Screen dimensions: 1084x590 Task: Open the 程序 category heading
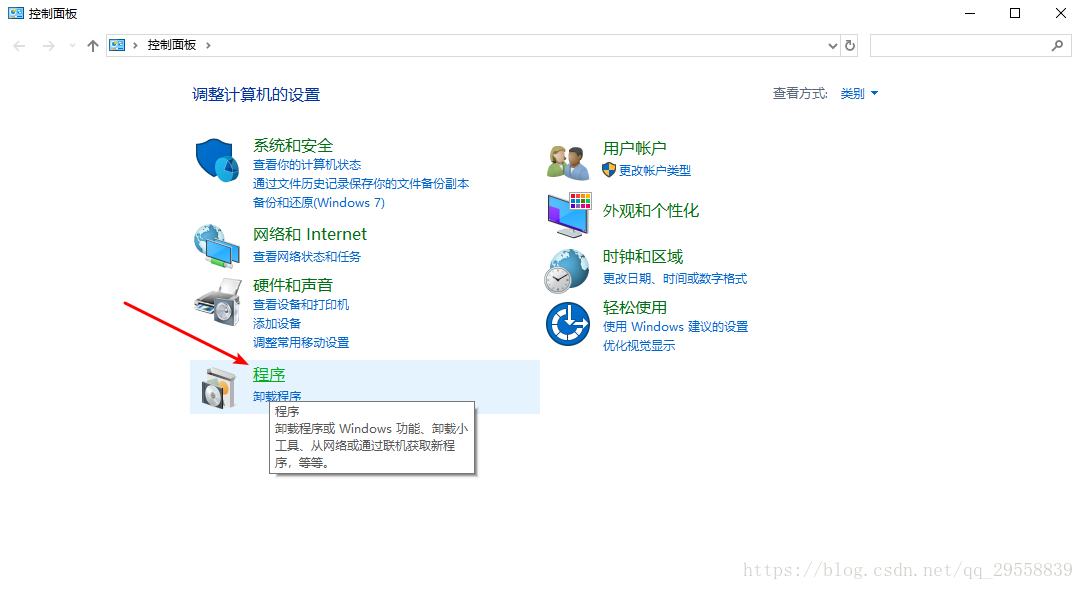click(x=269, y=375)
